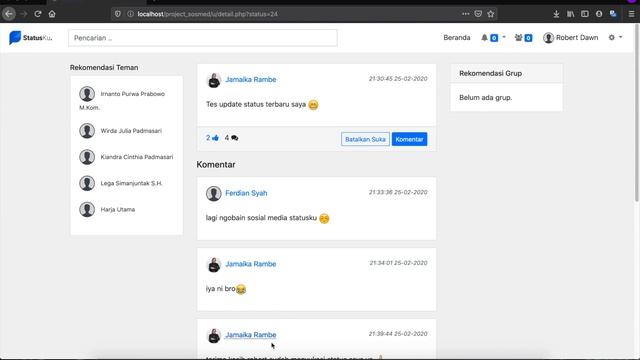Click Robert Dawn profile avatar

coord(548,38)
